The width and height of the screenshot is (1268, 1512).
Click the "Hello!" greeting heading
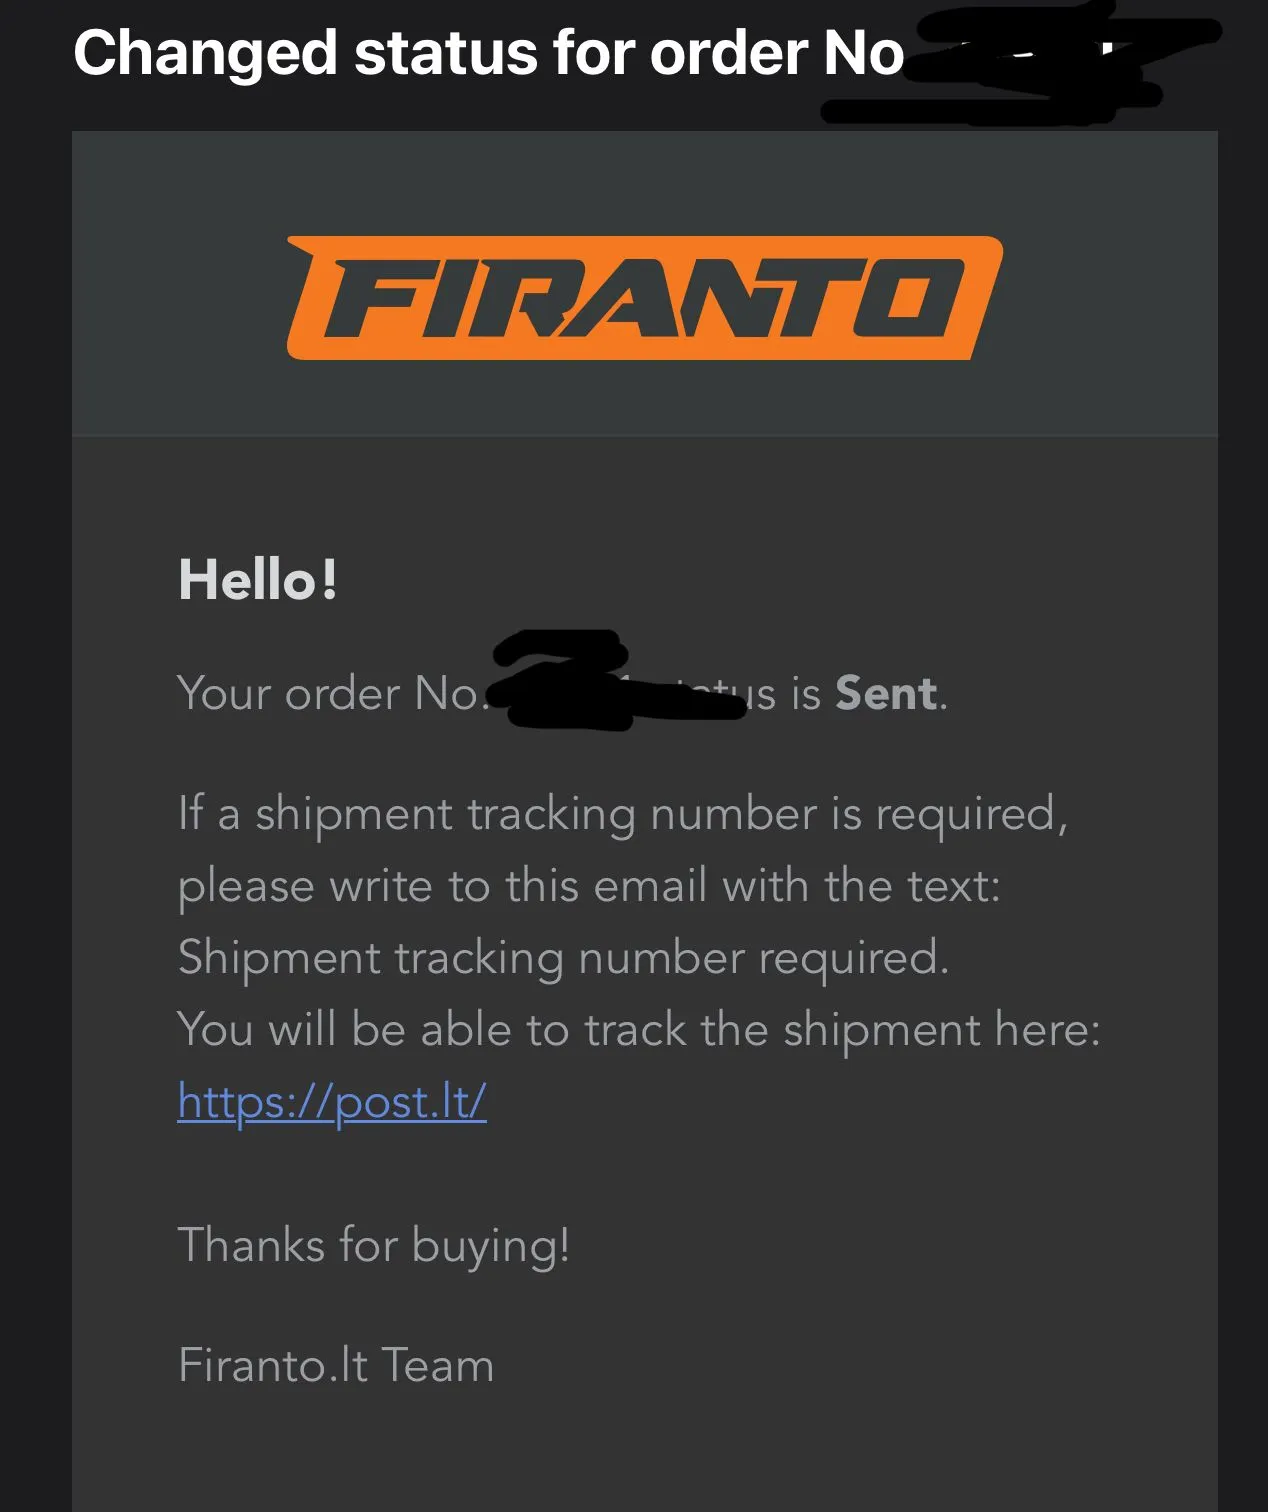[x=258, y=580]
